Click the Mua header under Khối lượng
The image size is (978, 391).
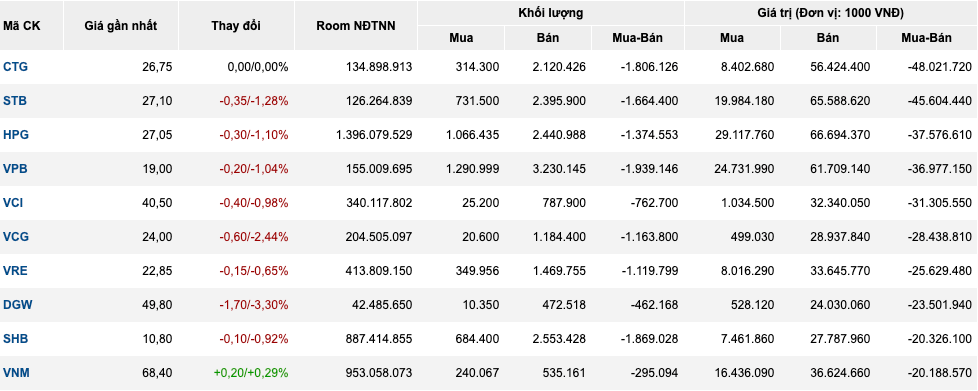point(461,38)
